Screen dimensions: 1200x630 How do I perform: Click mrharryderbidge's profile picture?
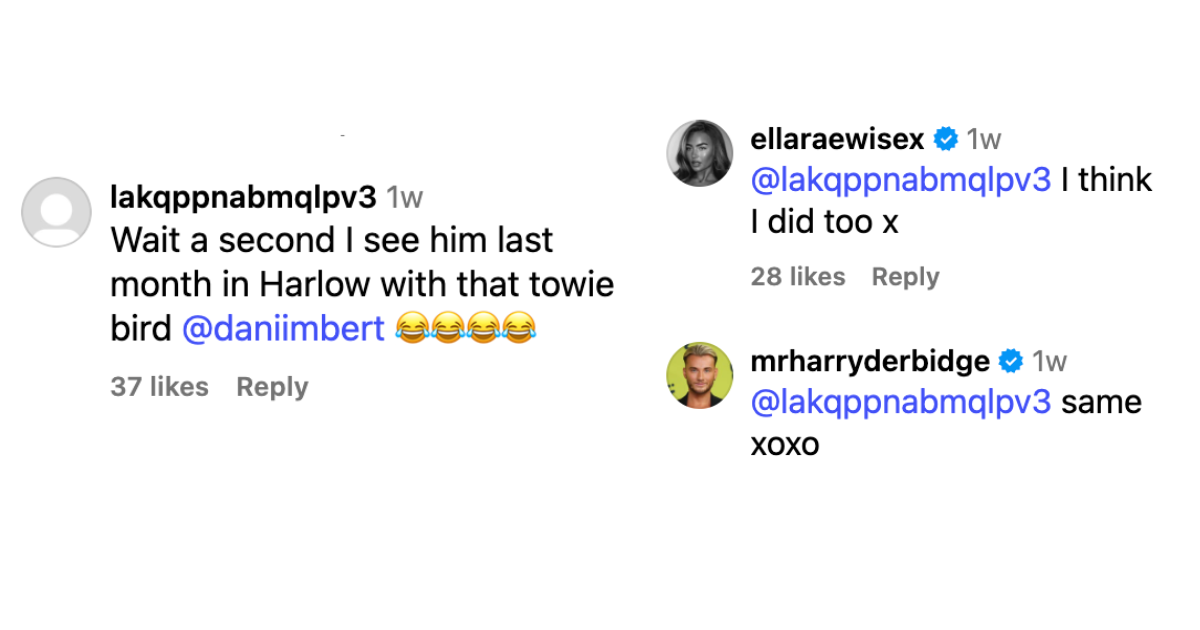click(700, 375)
